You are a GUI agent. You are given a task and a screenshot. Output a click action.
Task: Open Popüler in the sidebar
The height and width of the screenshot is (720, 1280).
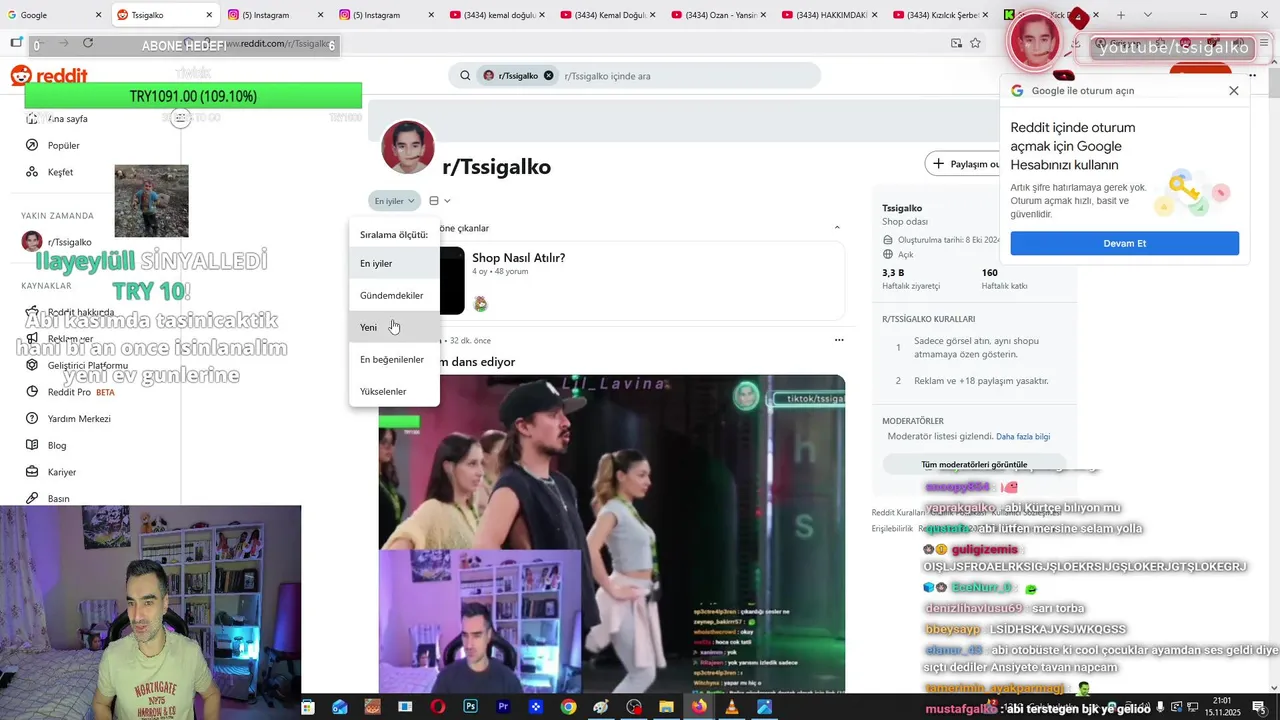point(63,146)
